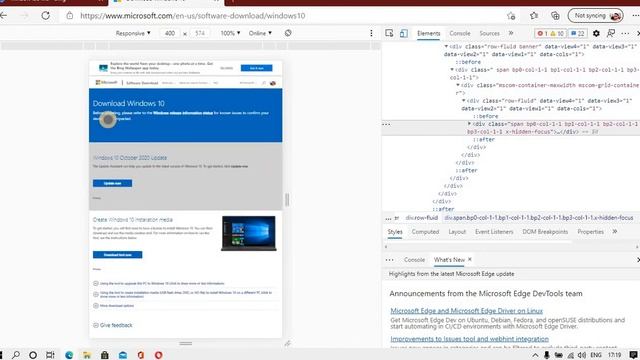Open device toolbar more options dots
The image size is (640, 360).
point(371,33)
